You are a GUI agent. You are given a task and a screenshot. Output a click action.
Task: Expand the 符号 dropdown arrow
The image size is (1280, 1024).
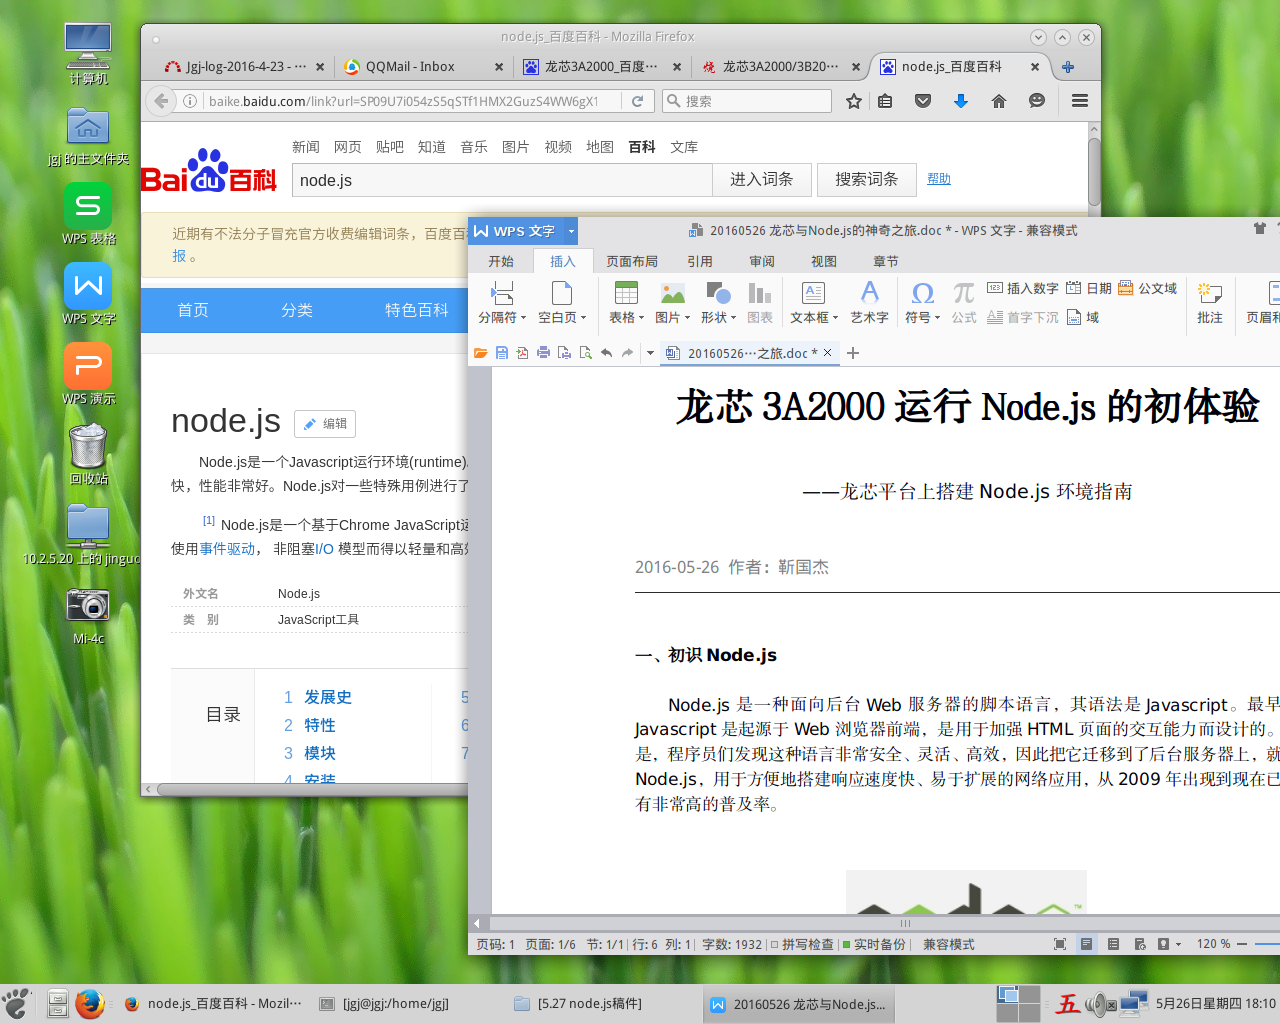(x=937, y=318)
